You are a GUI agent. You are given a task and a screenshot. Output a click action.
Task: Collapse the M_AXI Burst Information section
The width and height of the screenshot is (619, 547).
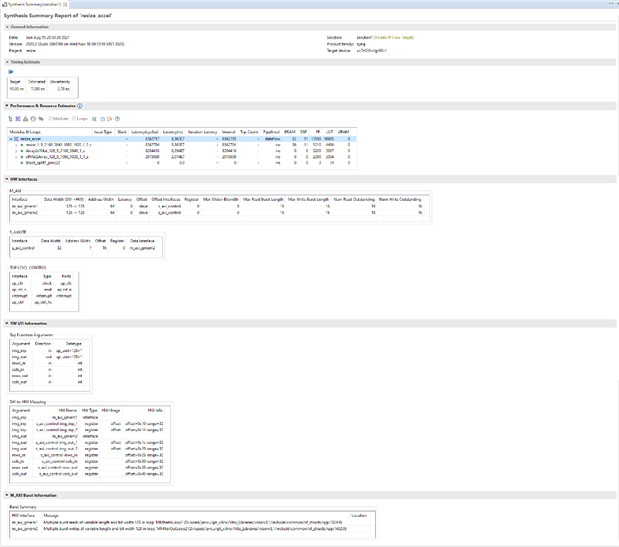(x=4, y=495)
